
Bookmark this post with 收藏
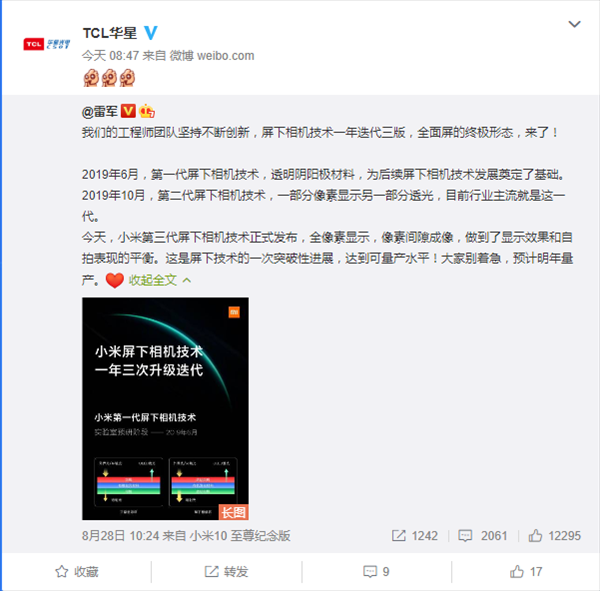(x=77, y=571)
